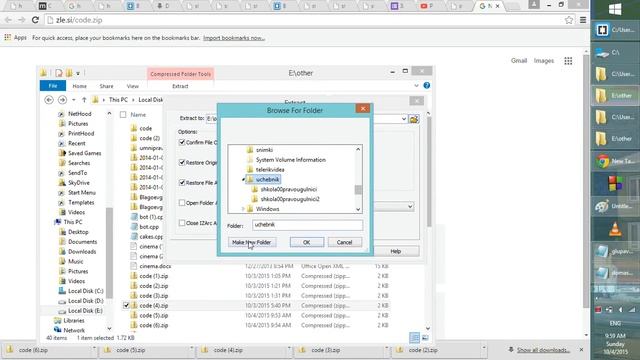Open code (3).zip download menu arrow

[x=386, y=350]
